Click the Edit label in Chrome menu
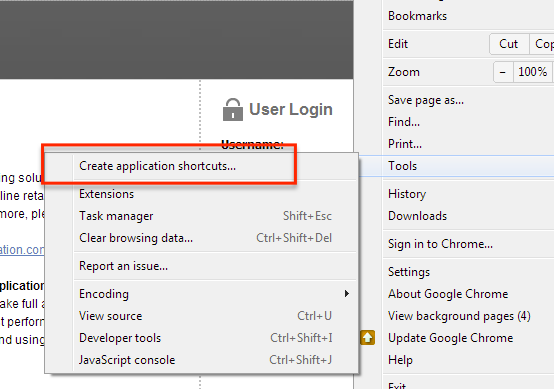554x389 pixels. point(398,44)
